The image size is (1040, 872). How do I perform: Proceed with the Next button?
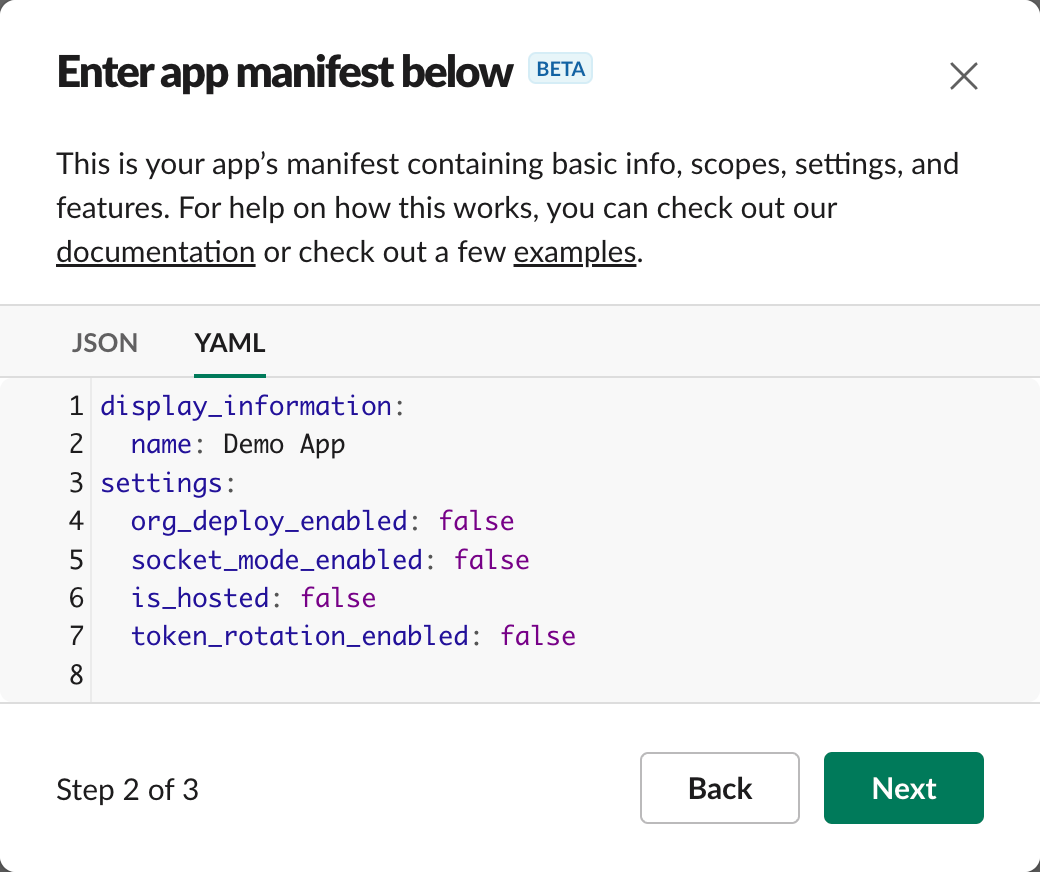tap(904, 788)
